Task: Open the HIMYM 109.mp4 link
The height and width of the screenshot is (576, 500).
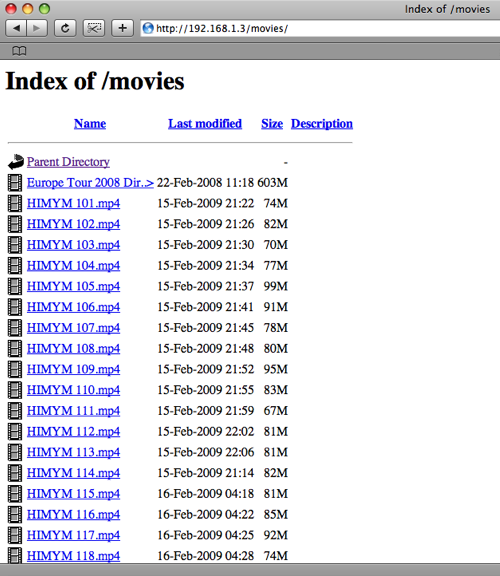Action: click(x=73, y=369)
